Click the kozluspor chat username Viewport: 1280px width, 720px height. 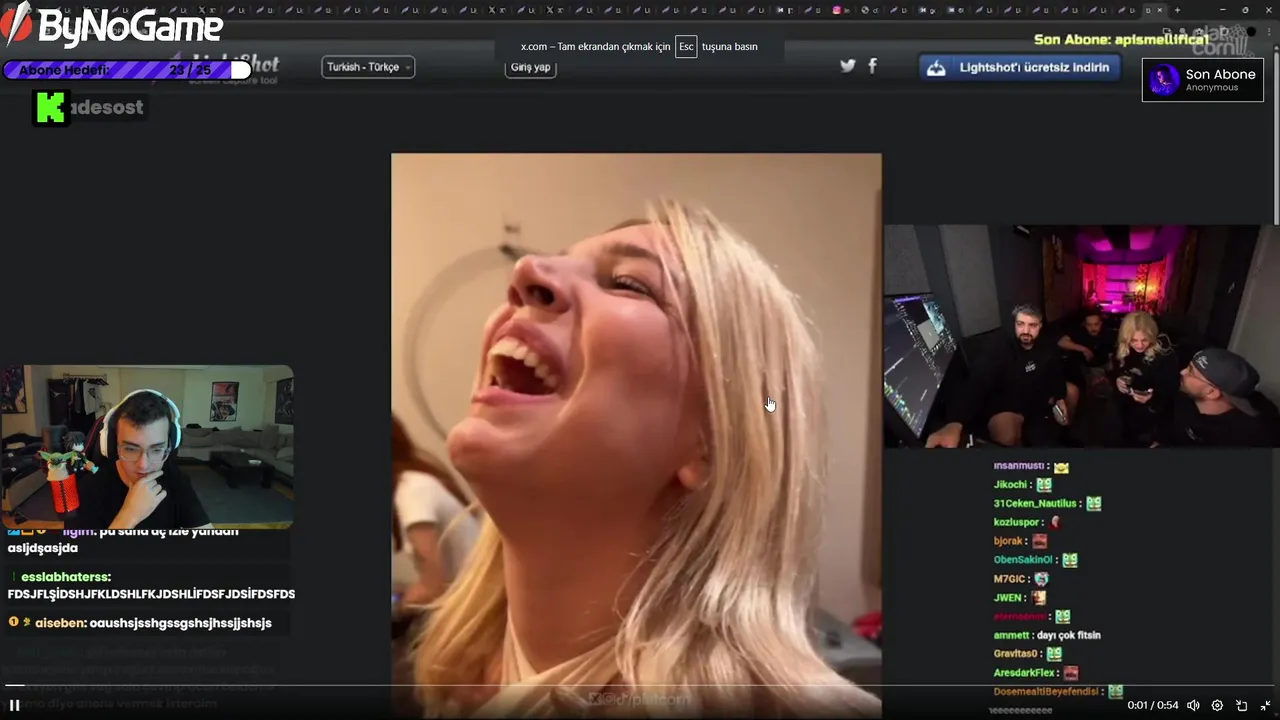pos(1017,522)
